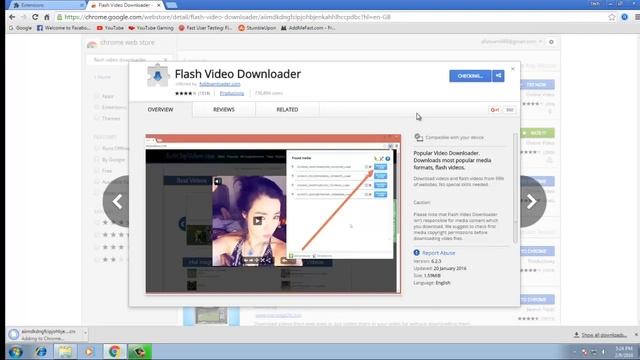This screenshot has height=360, width=640.
Task: Open the REVIEWS tab
Action: coord(224,109)
